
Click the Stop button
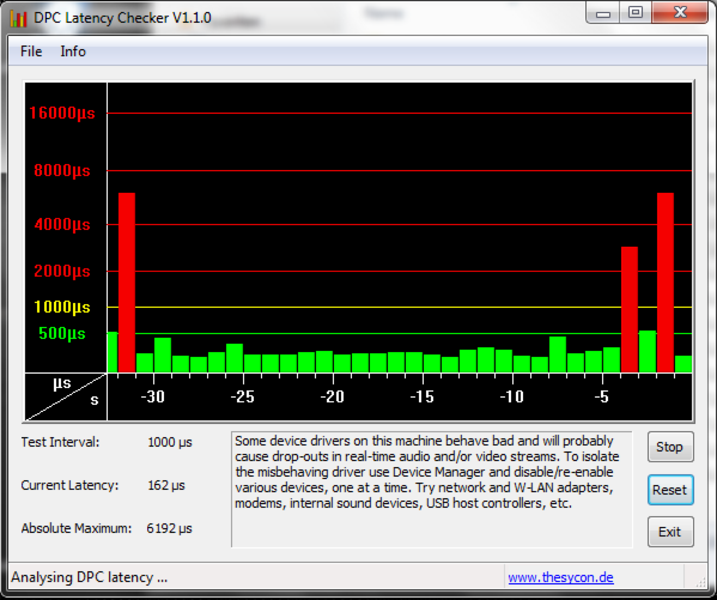670,447
